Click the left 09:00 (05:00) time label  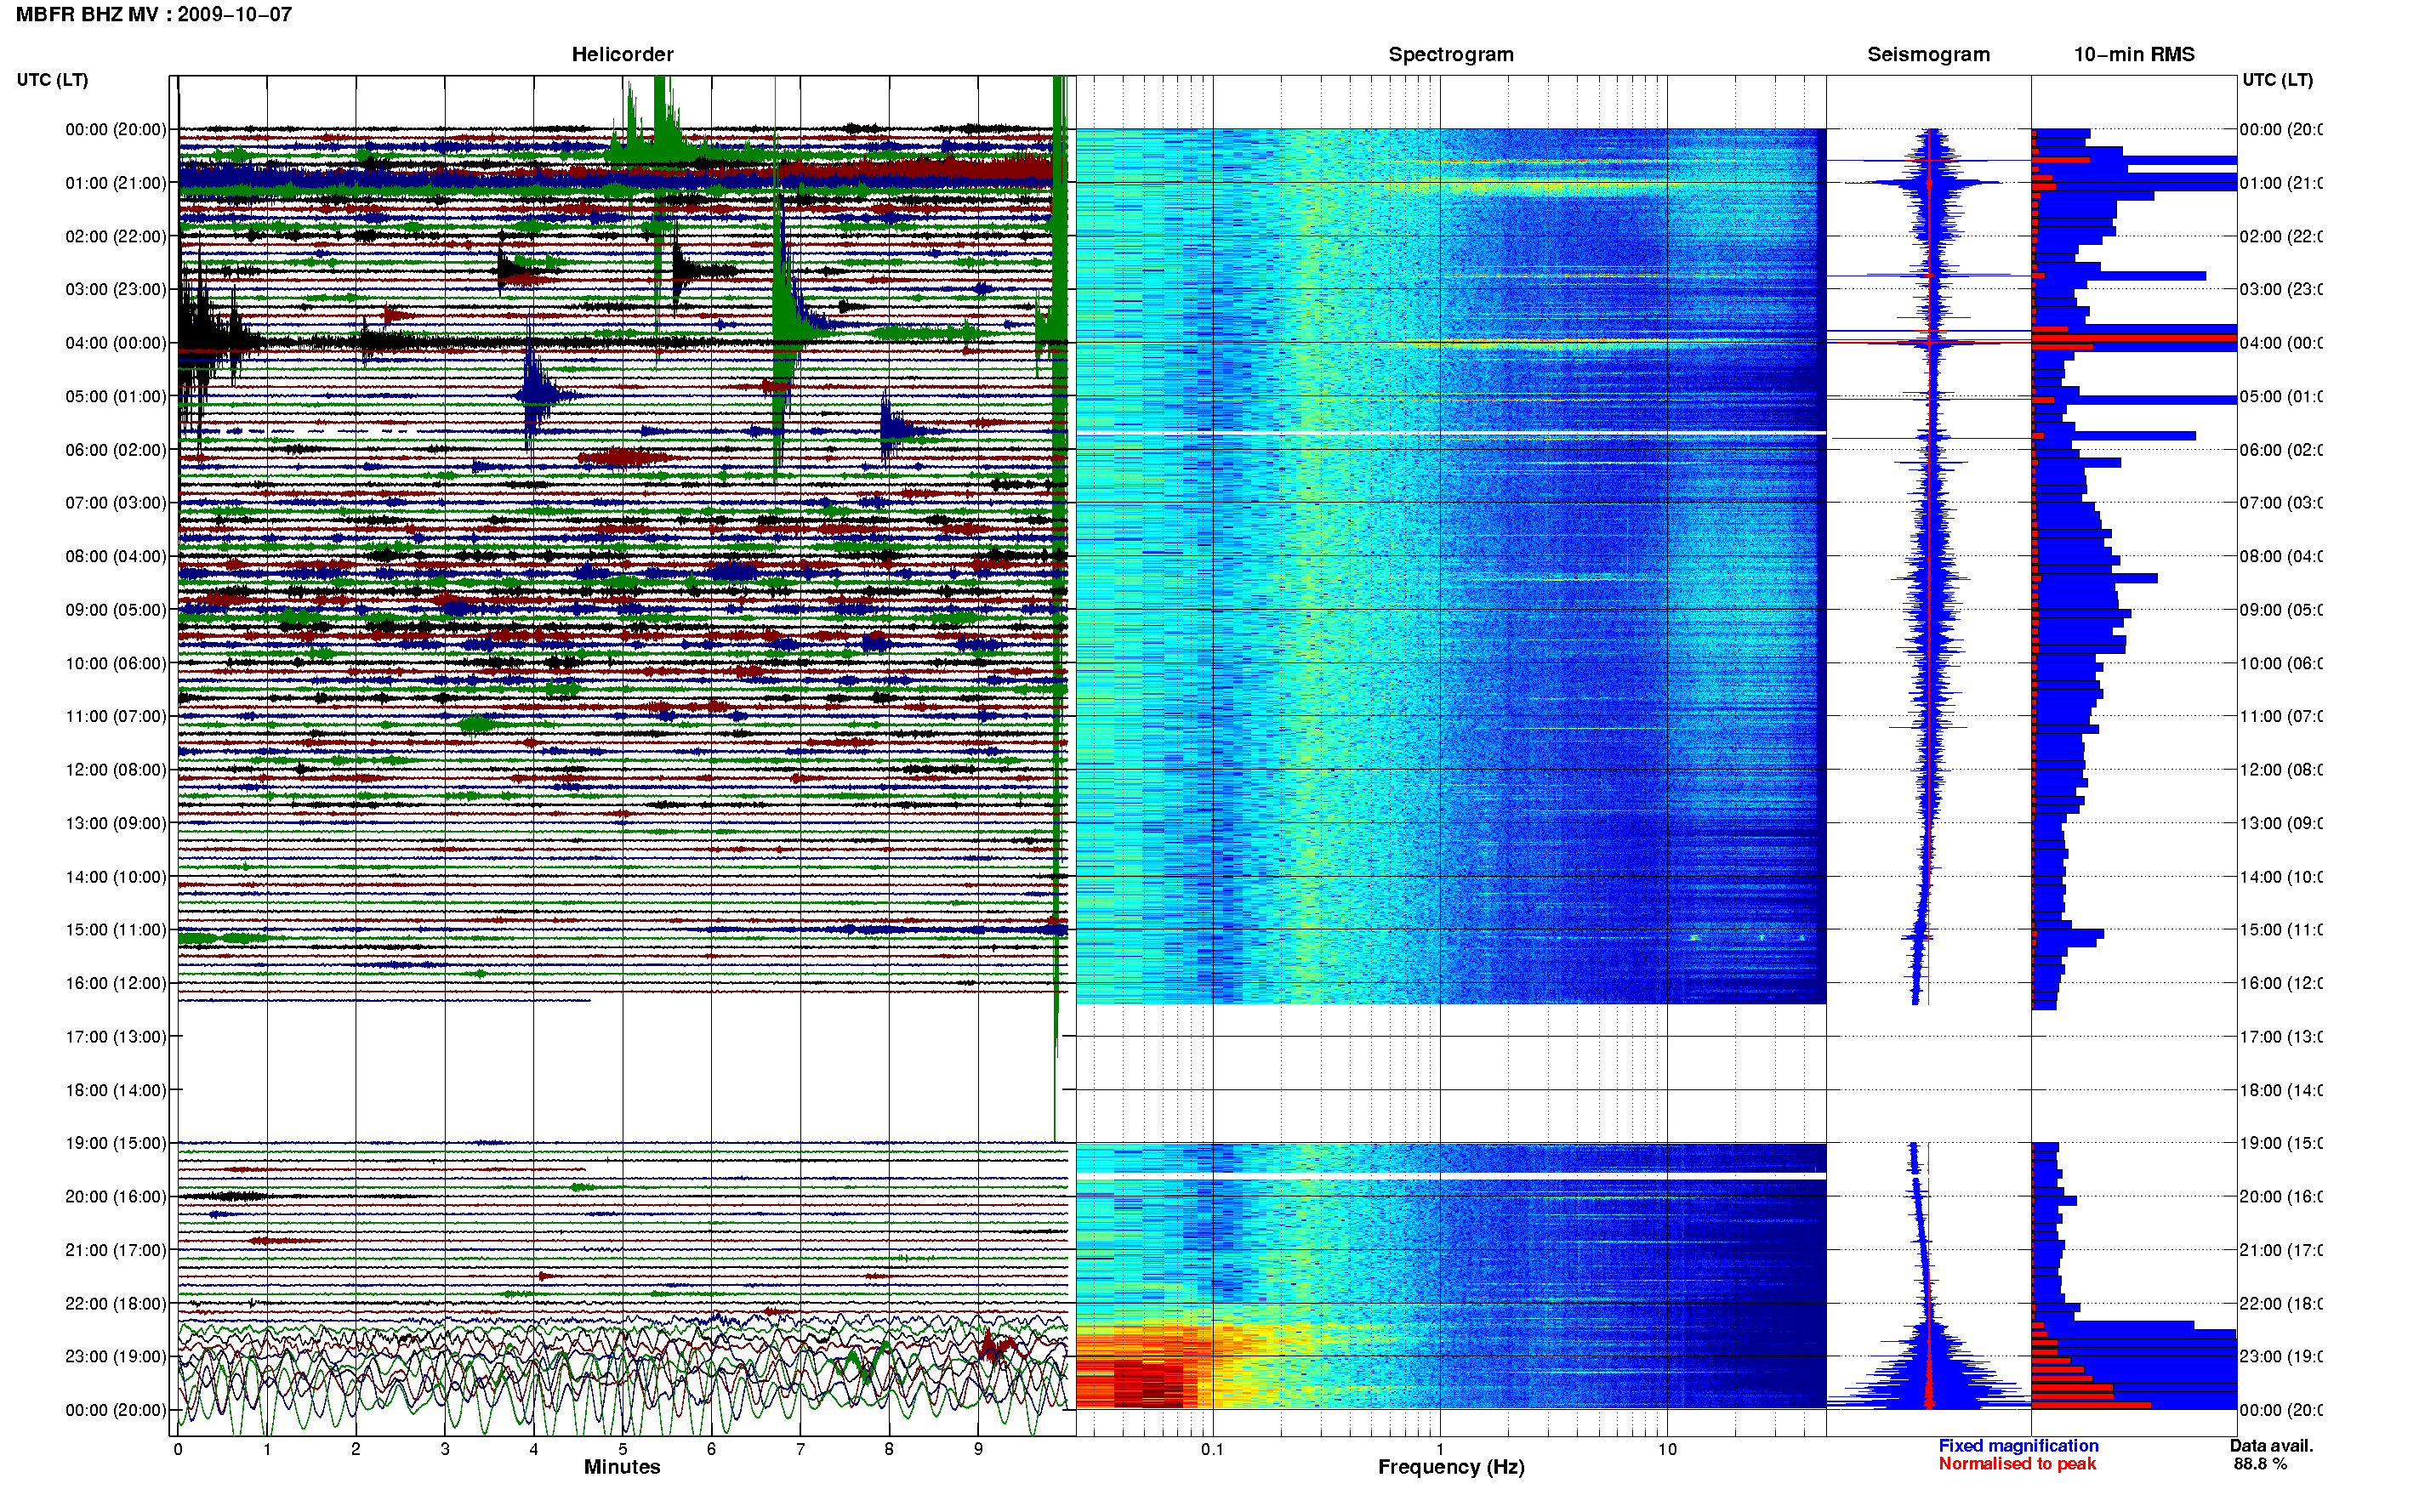pos(116,610)
